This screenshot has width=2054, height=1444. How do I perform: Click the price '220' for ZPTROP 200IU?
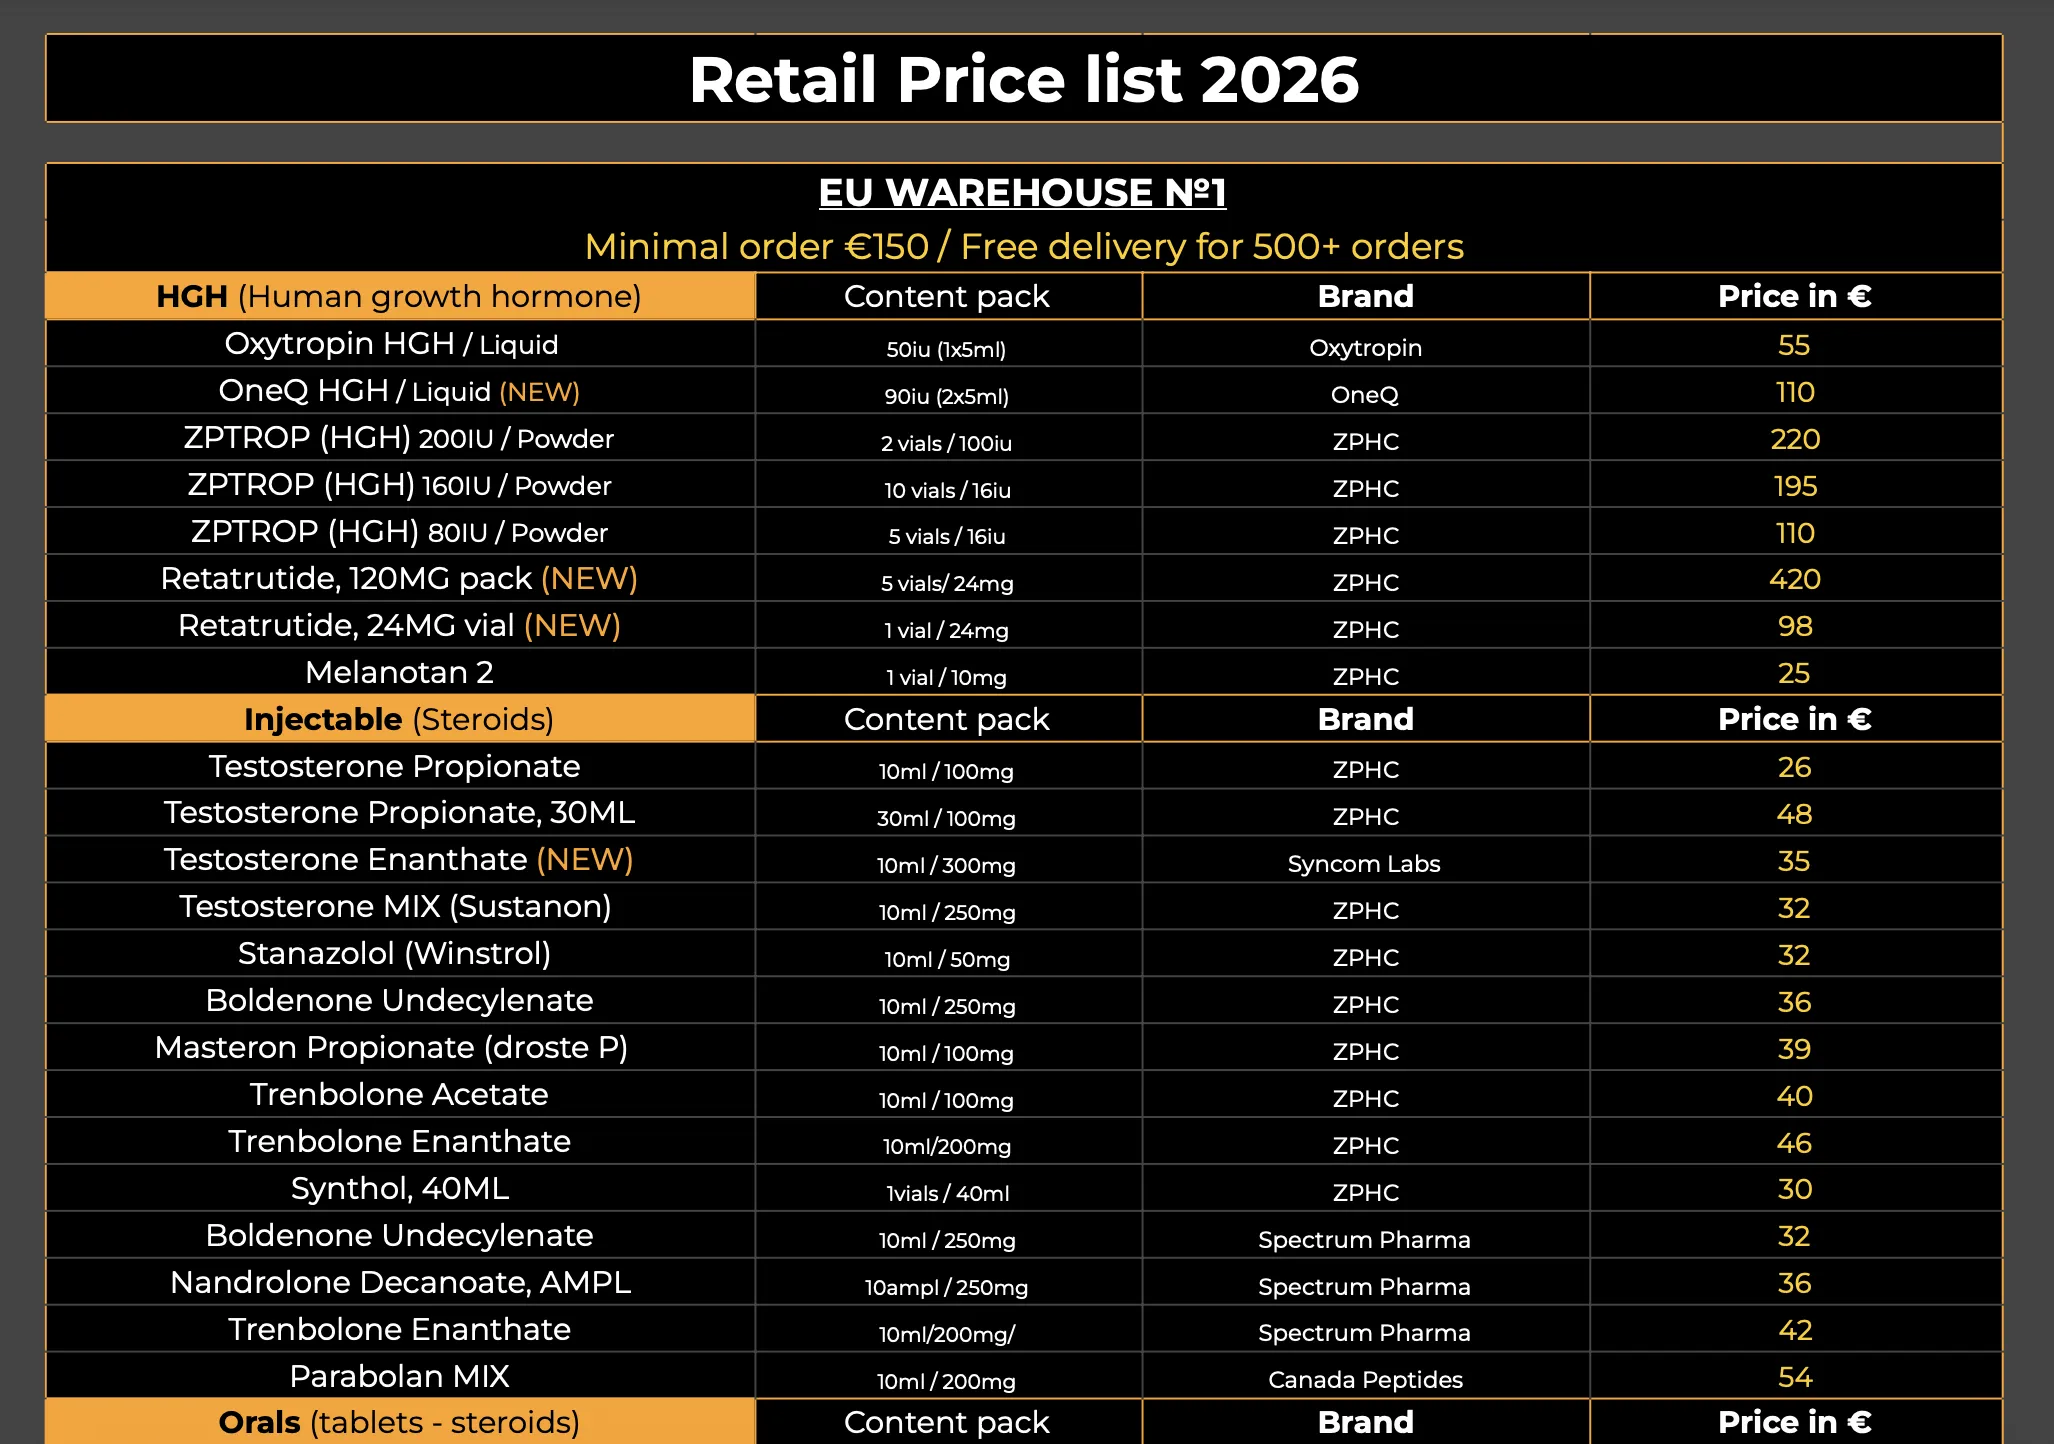point(1794,439)
